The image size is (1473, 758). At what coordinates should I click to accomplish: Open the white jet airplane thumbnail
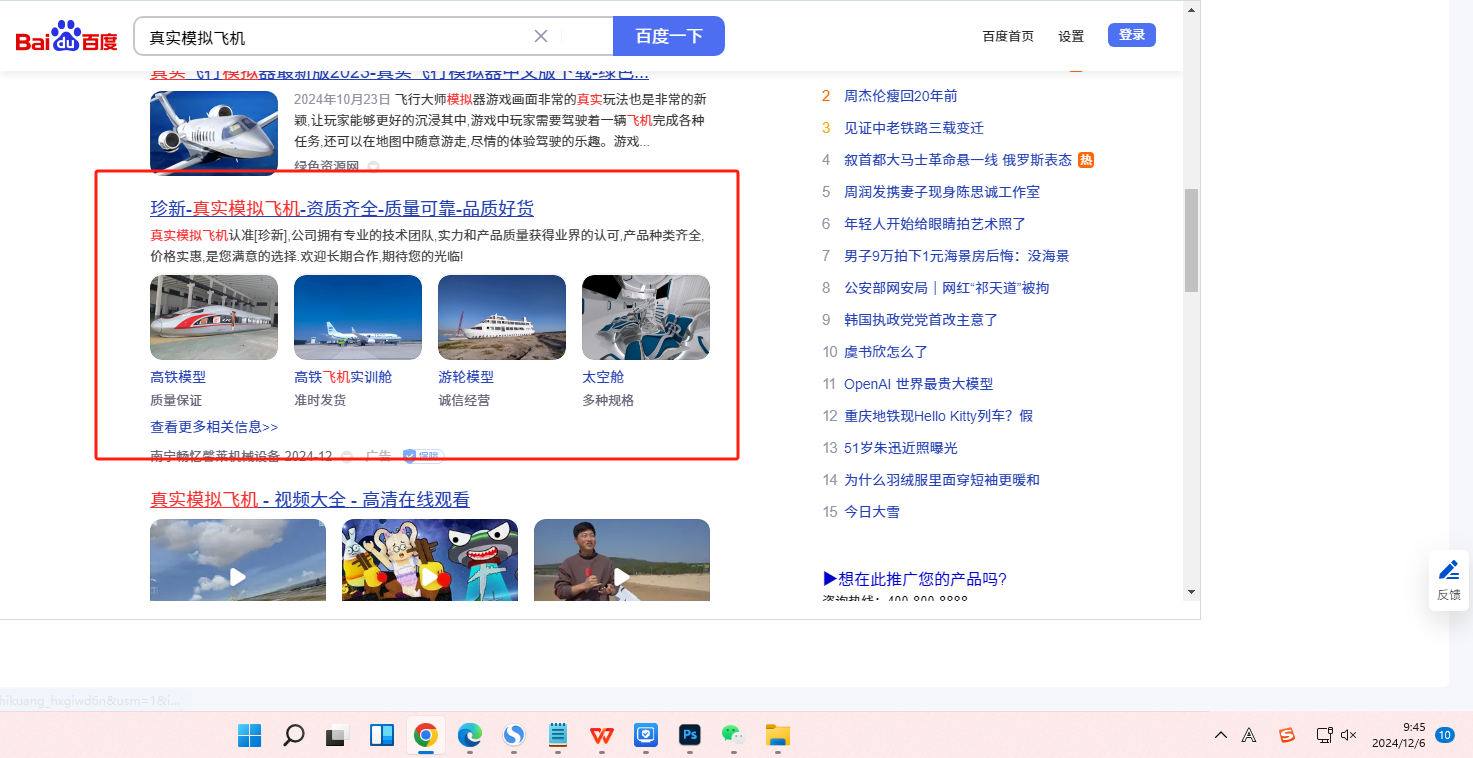coord(214,132)
